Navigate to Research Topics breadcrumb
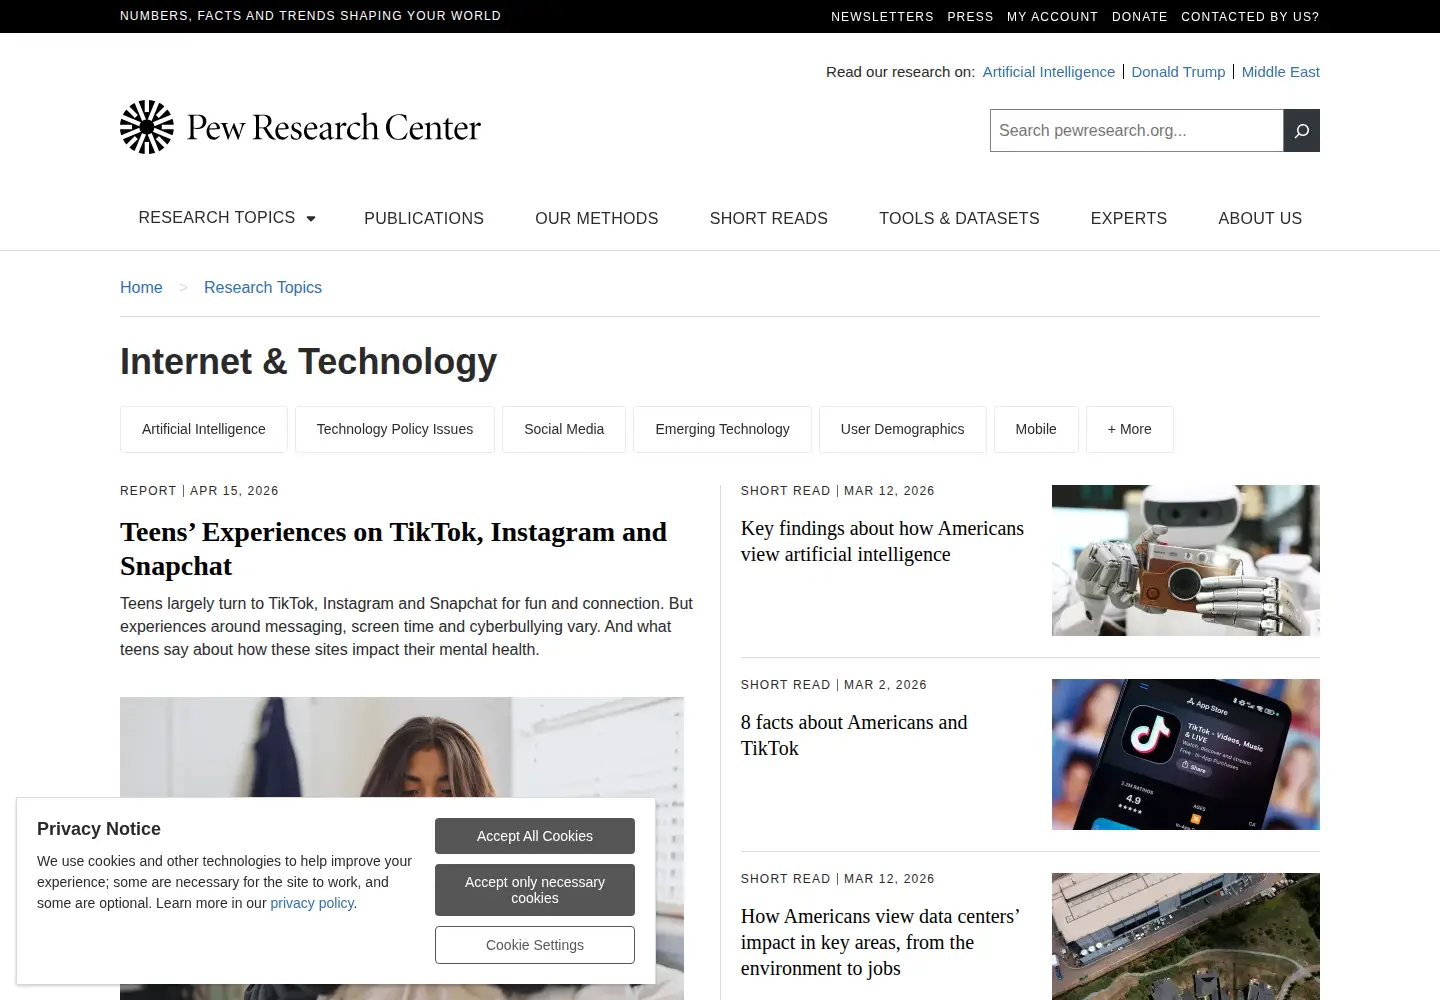This screenshot has height=1000, width=1440. pyautogui.click(x=263, y=287)
